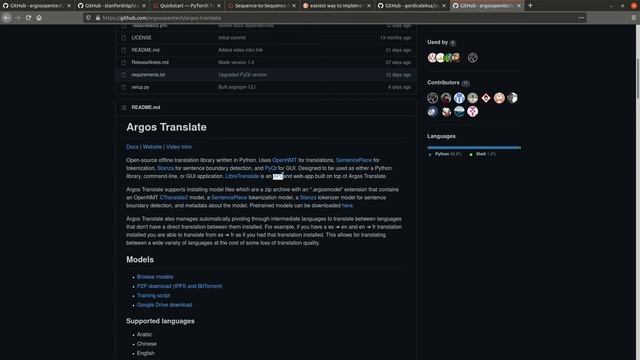640x360 pixels.
Task: Open the Training script link
Action: [x=153, y=296]
